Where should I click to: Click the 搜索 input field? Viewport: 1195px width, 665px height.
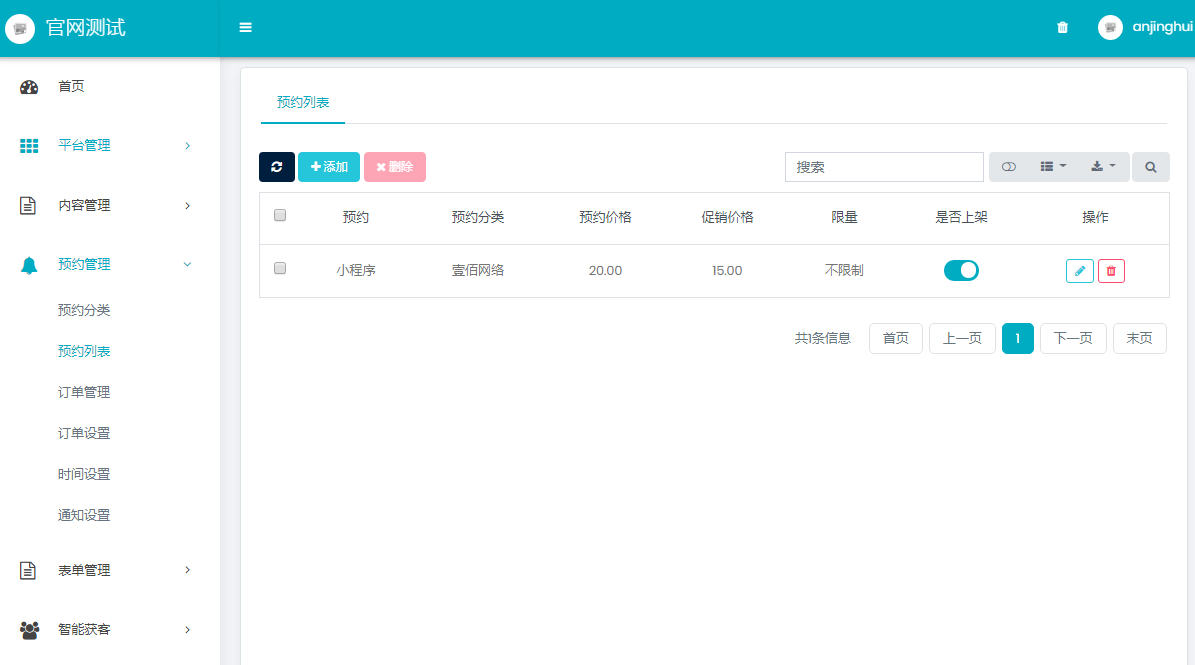point(884,167)
